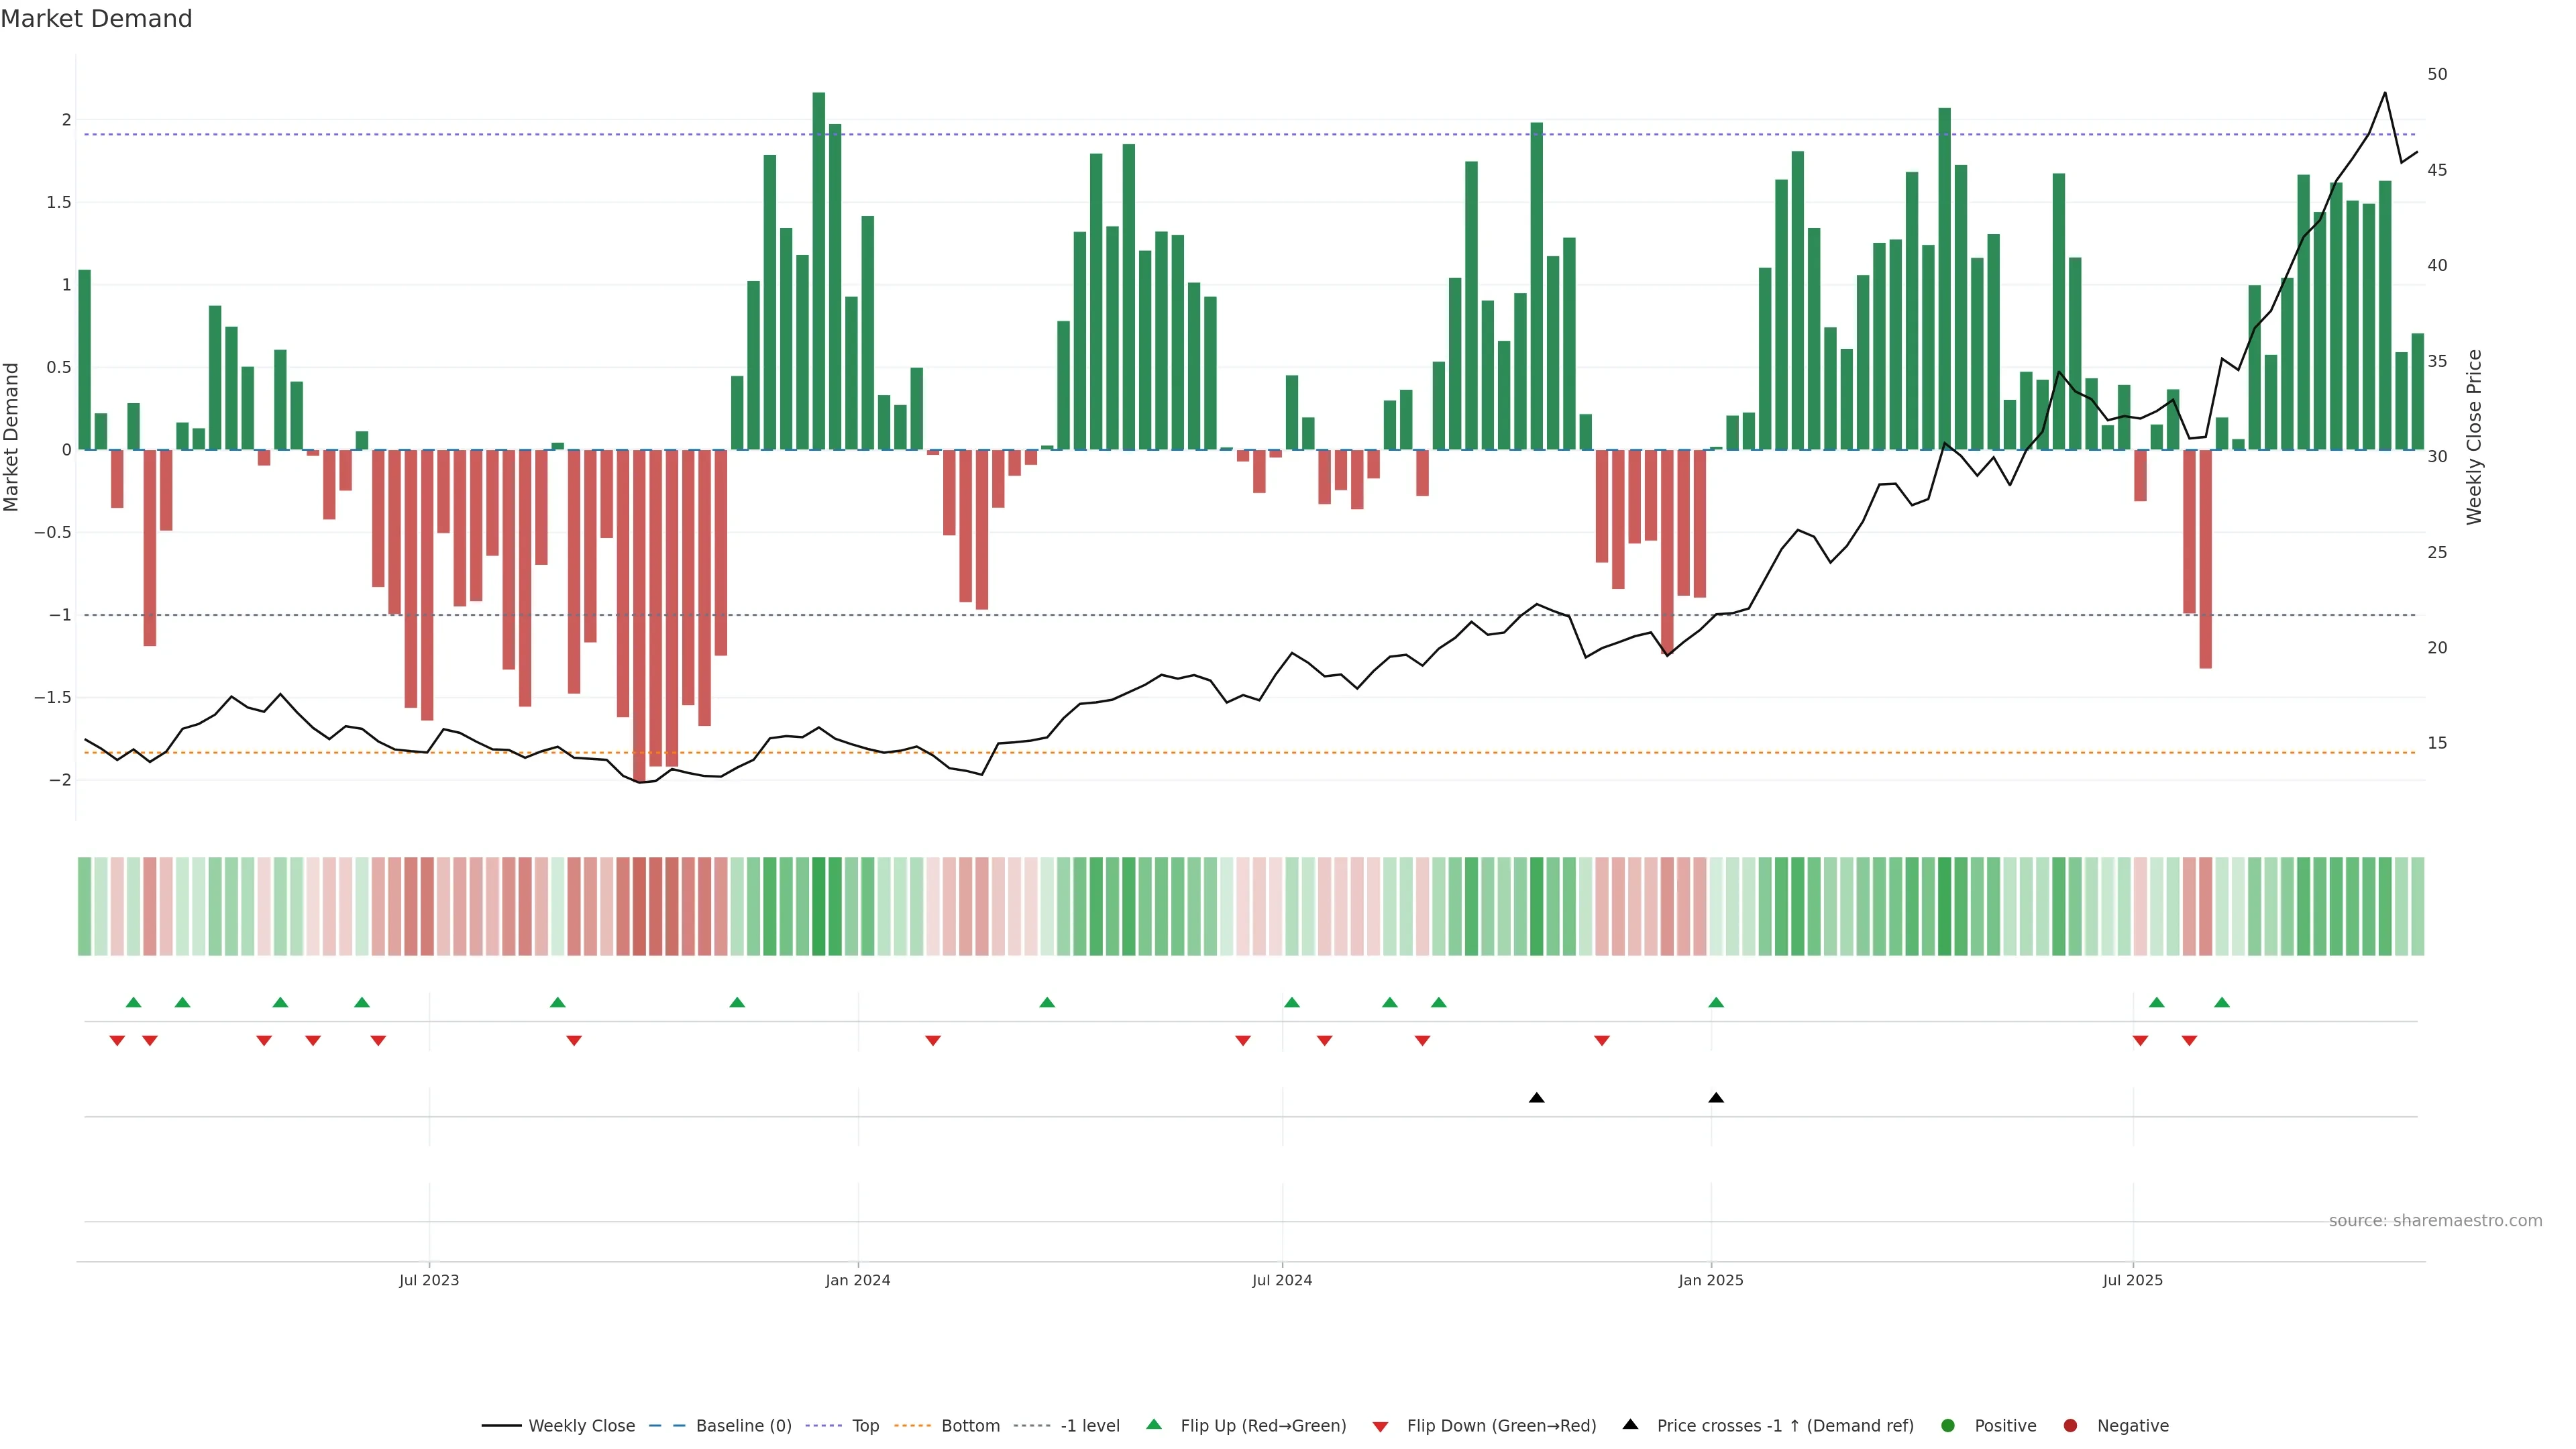
Task: Toggle the Baseline (0) legend entry
Action: click(x=743, y=1426)
